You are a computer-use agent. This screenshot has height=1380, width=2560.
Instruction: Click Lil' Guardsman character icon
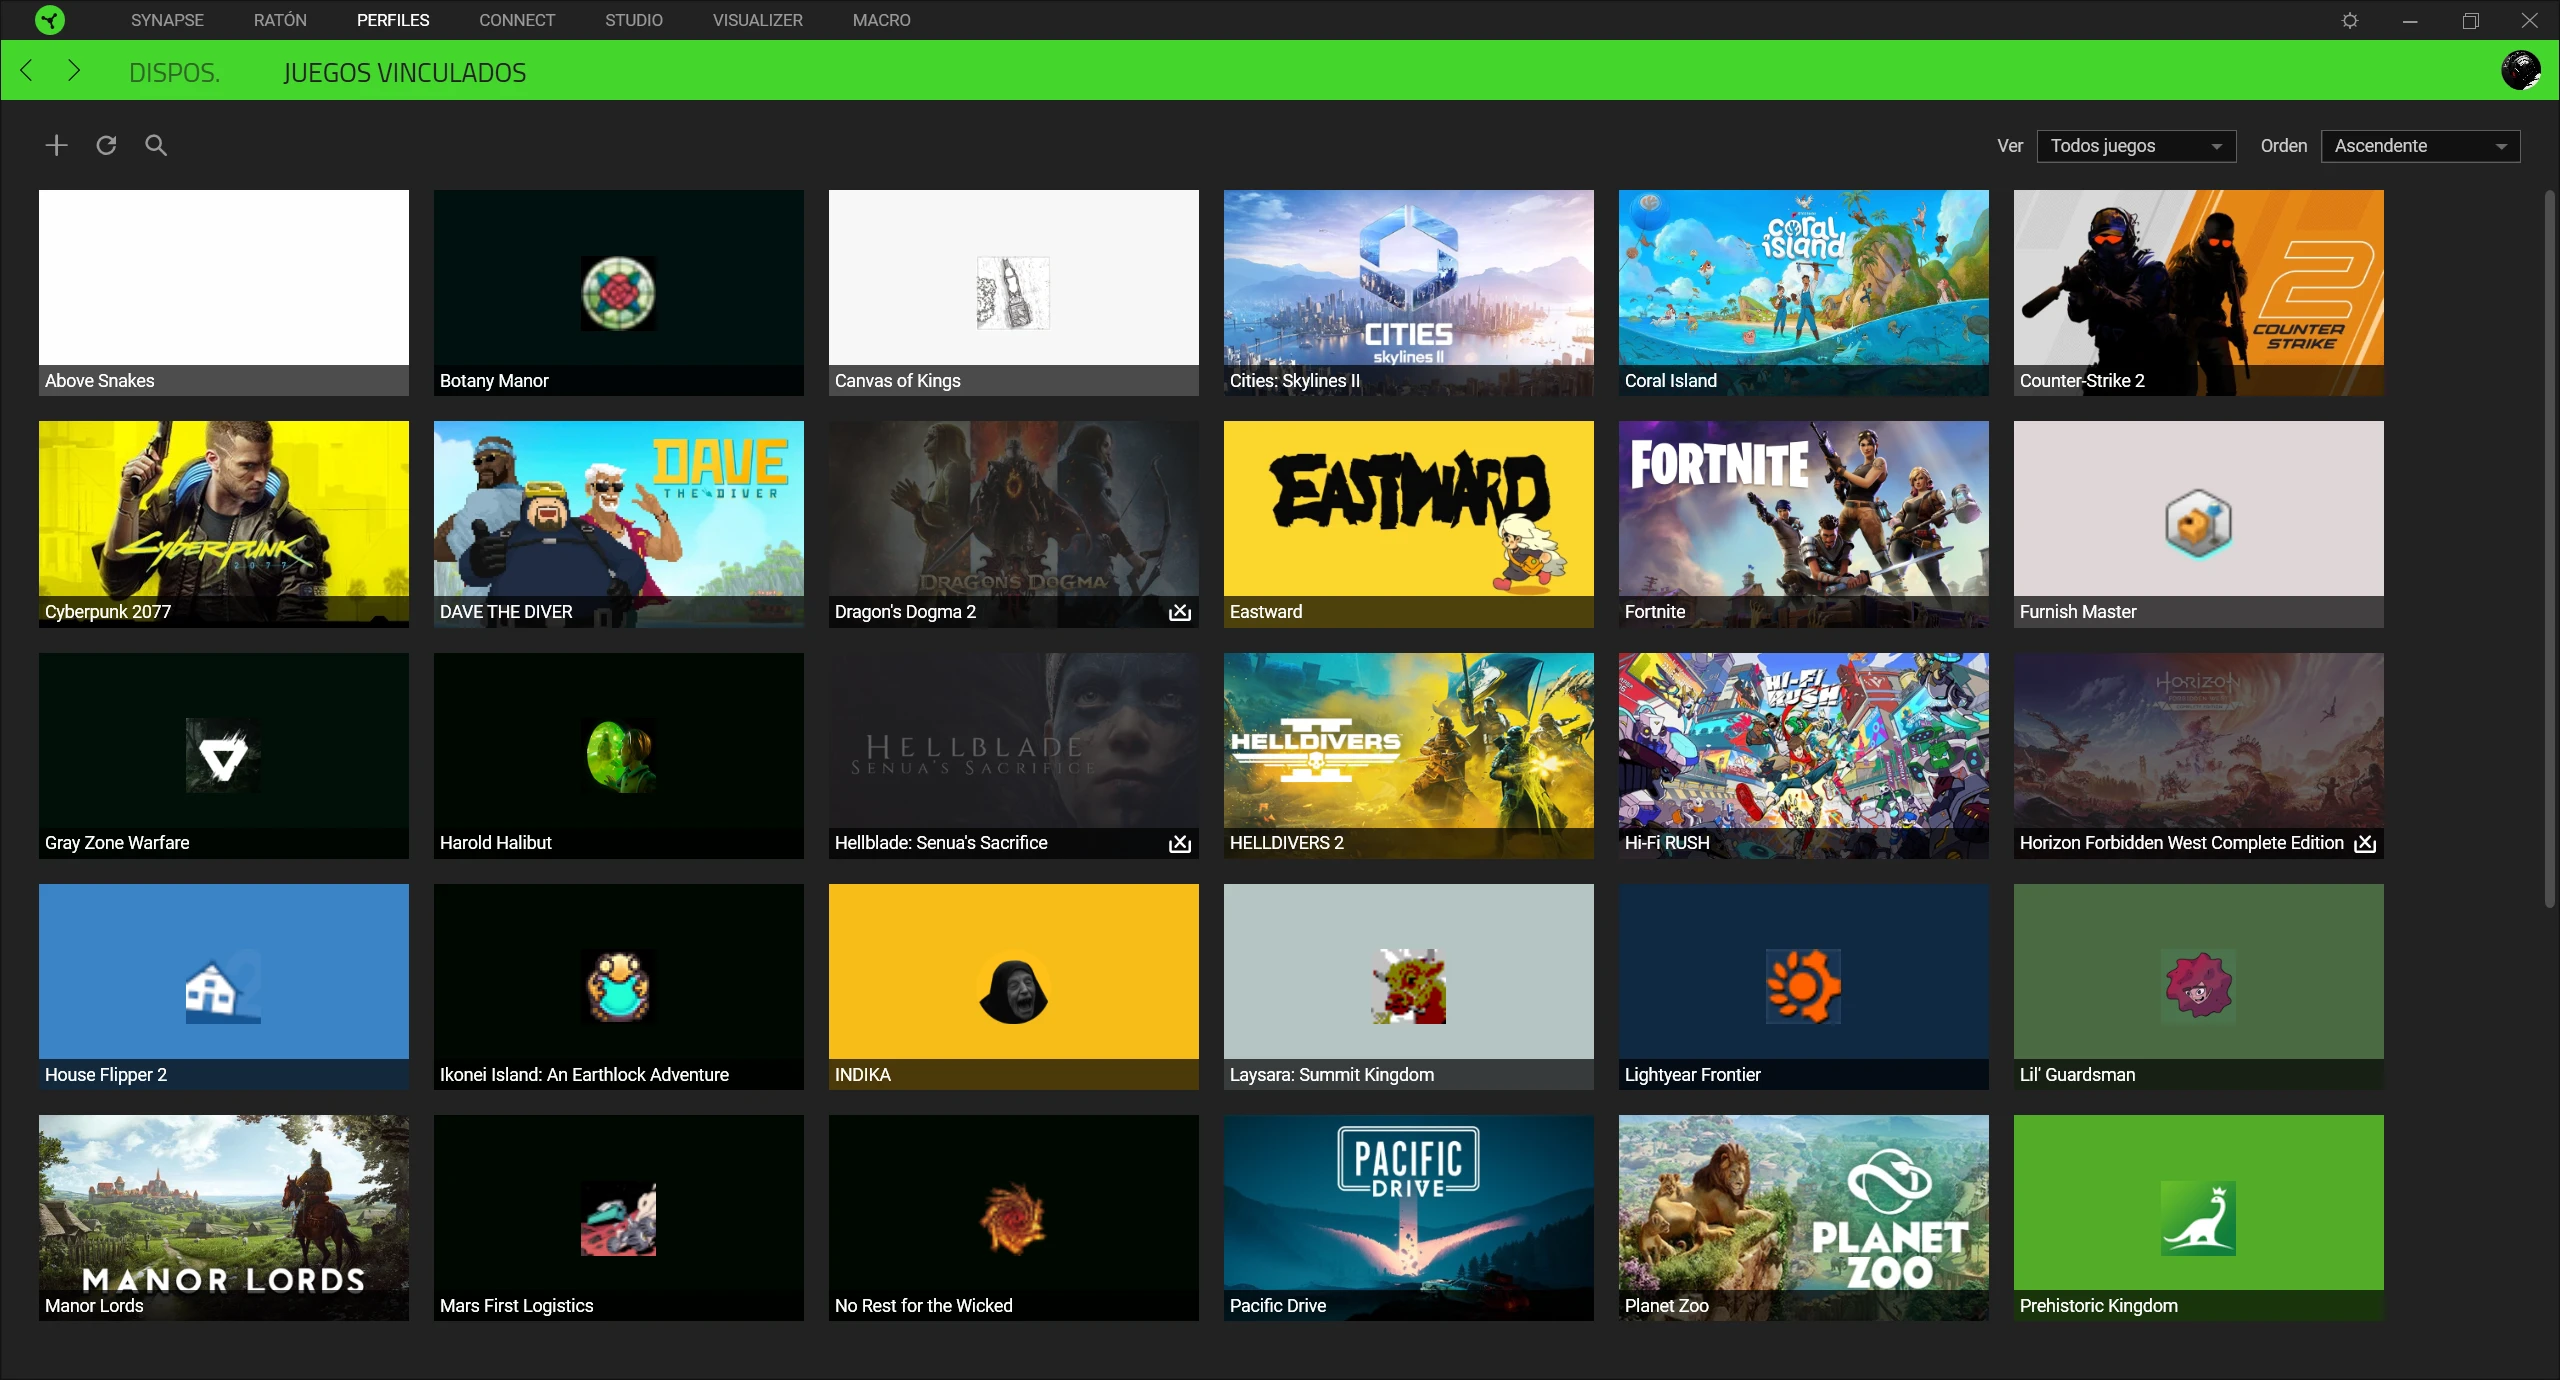point(2198,987)
